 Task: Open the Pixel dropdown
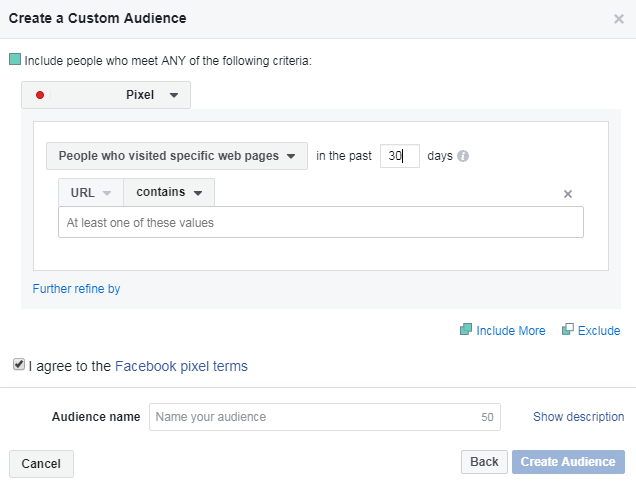point(106,95)
